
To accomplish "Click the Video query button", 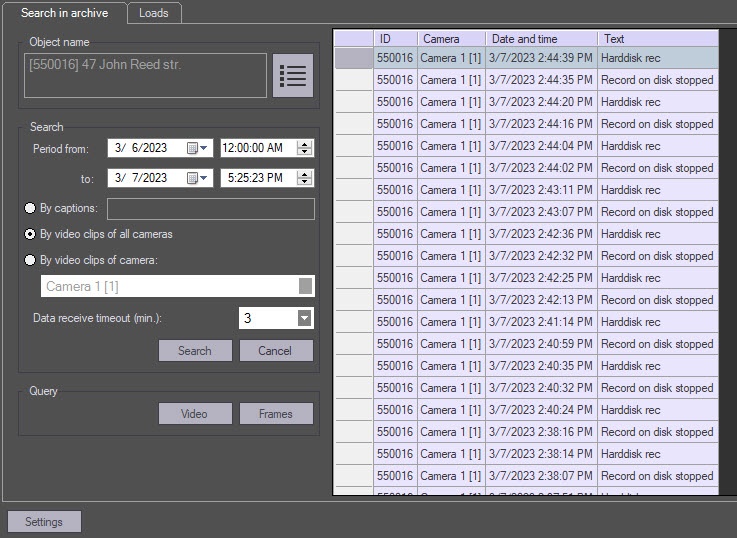I will tap(195, 413).
